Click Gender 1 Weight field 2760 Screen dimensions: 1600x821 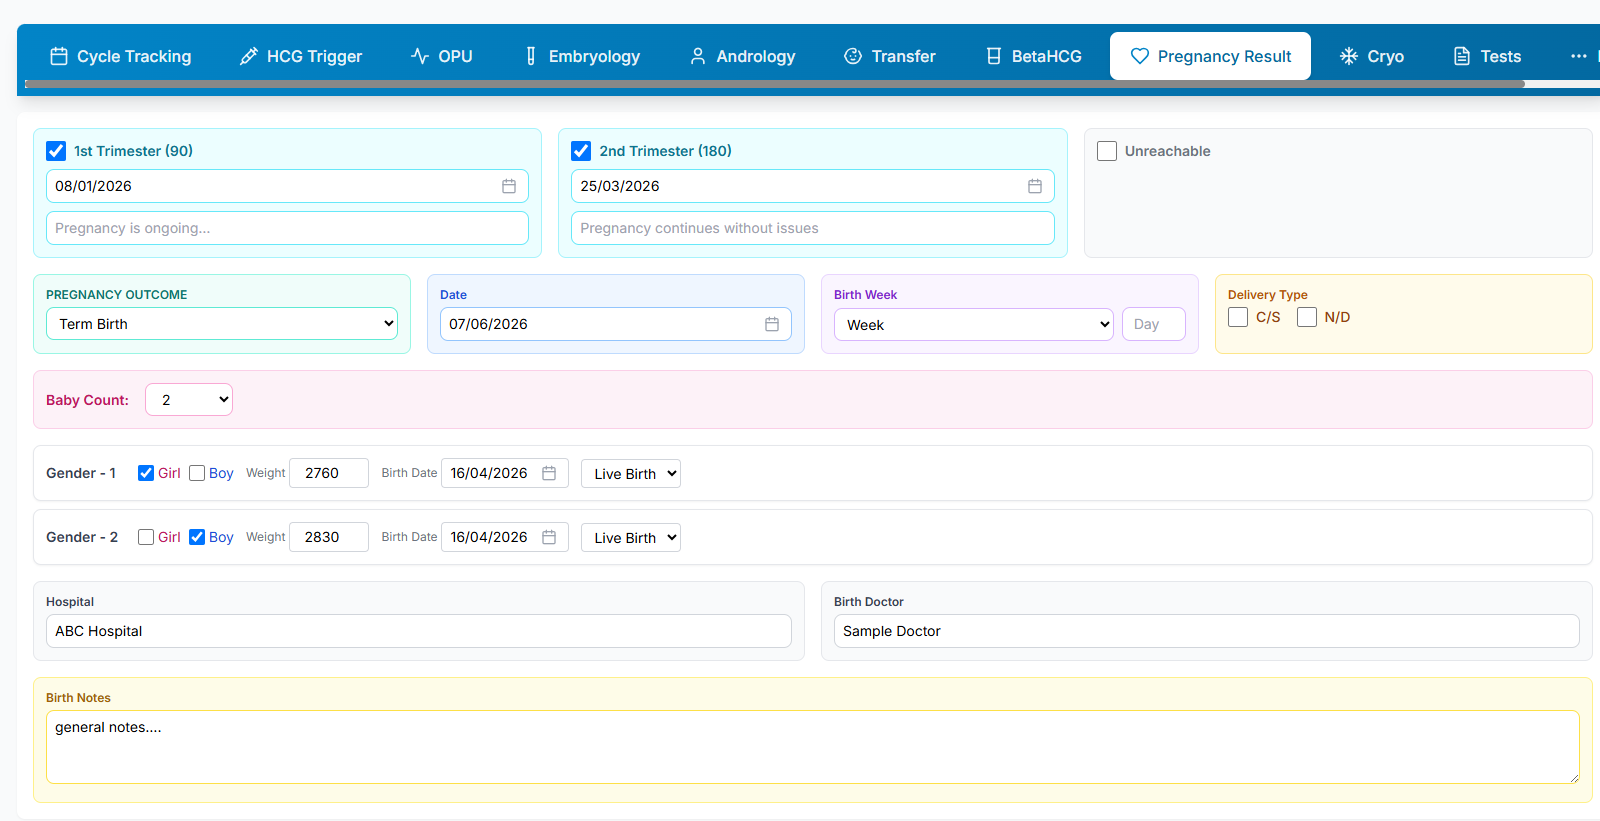click(x=329, y=473)
